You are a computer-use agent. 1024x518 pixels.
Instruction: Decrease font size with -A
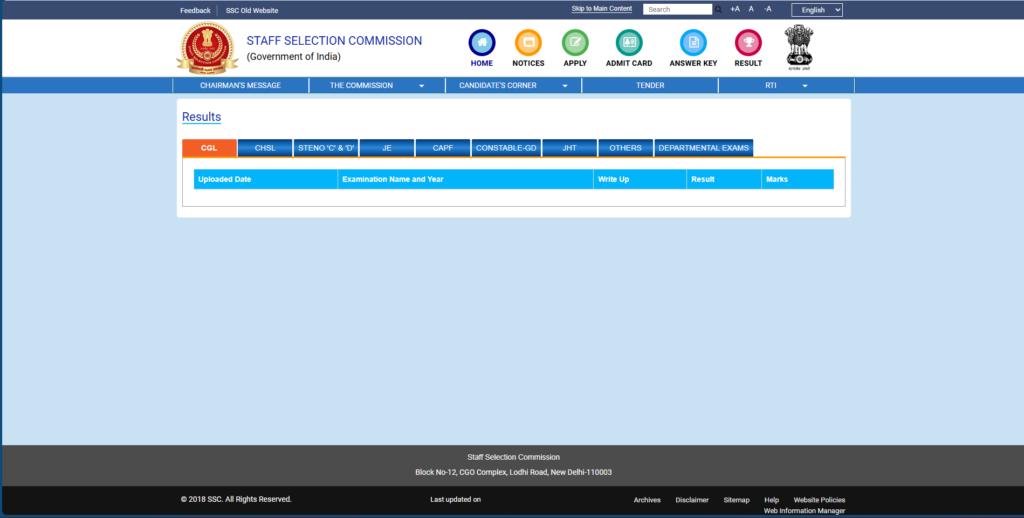coord(767,9)
